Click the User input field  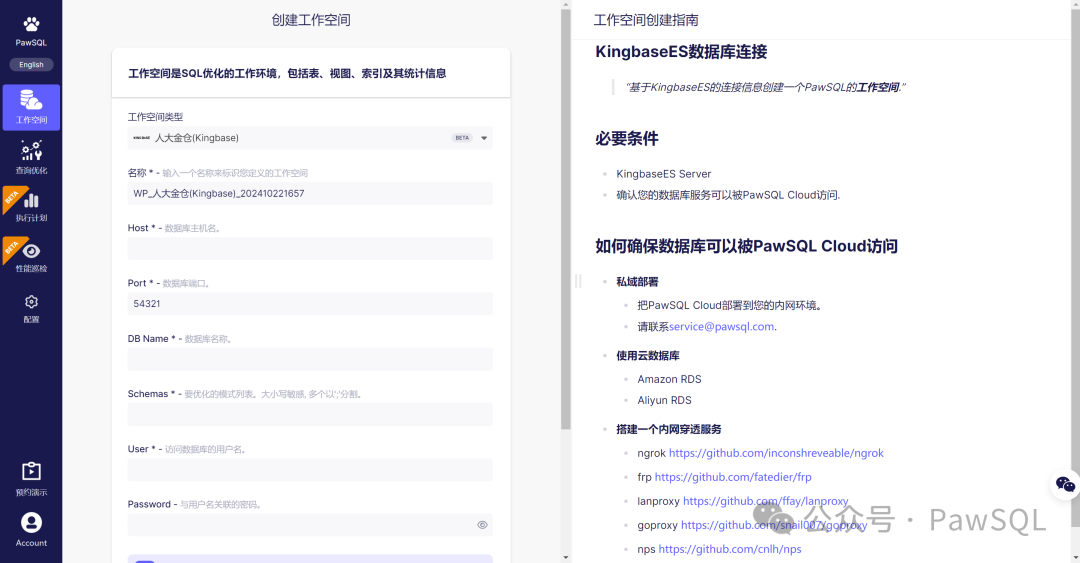coord(310,469)
